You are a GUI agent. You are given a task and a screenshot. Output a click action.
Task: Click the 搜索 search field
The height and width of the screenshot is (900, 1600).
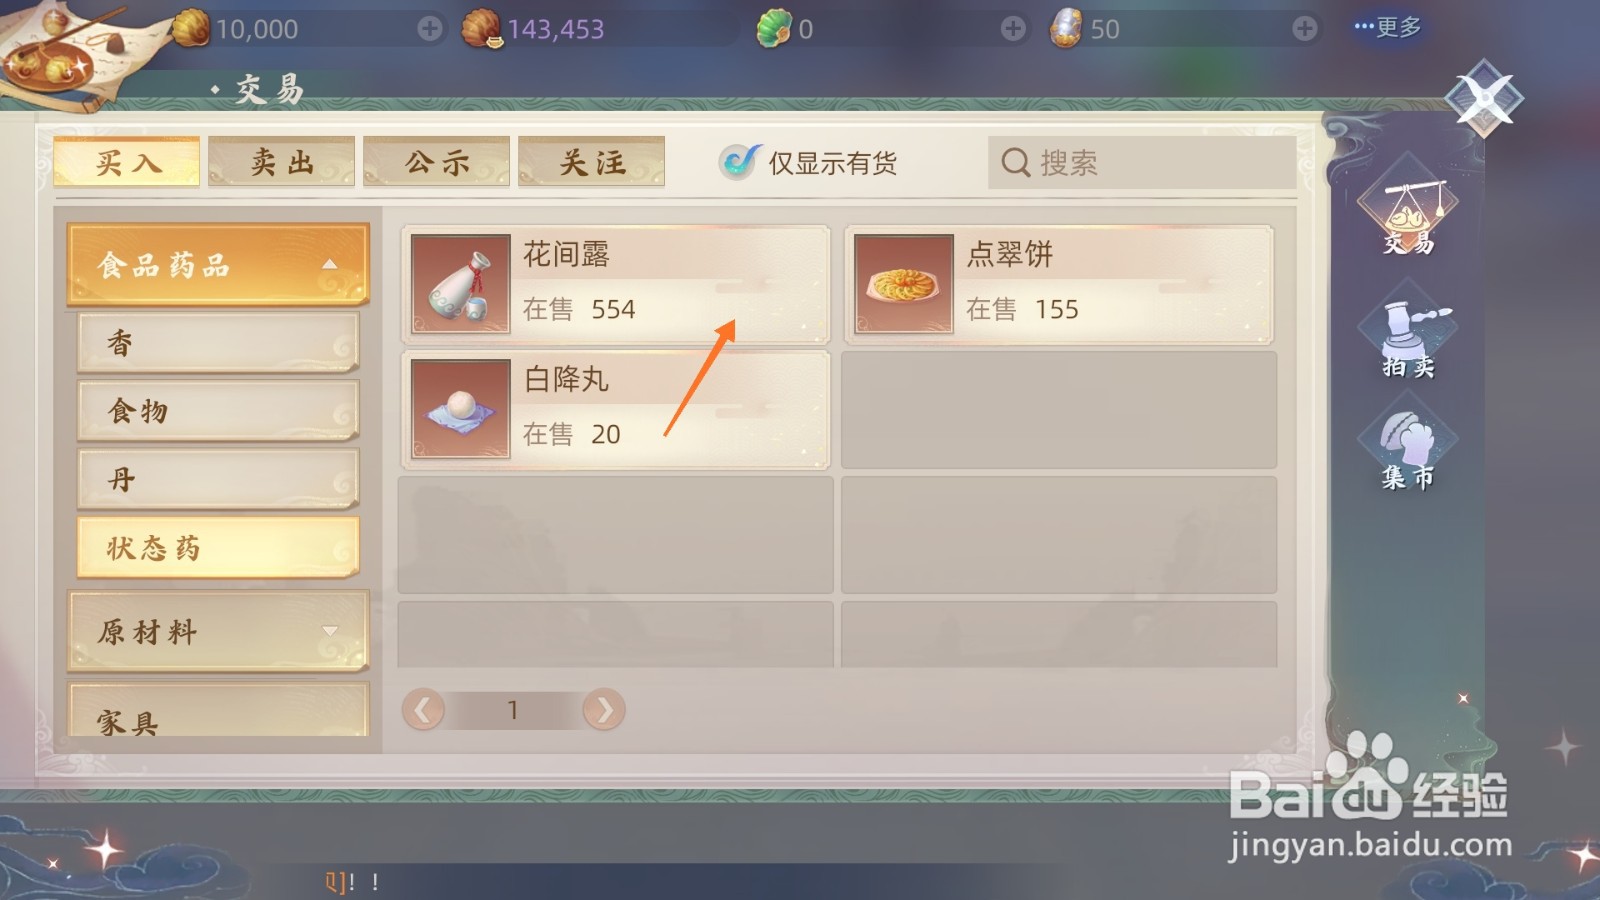click(x=1142, y=162)
